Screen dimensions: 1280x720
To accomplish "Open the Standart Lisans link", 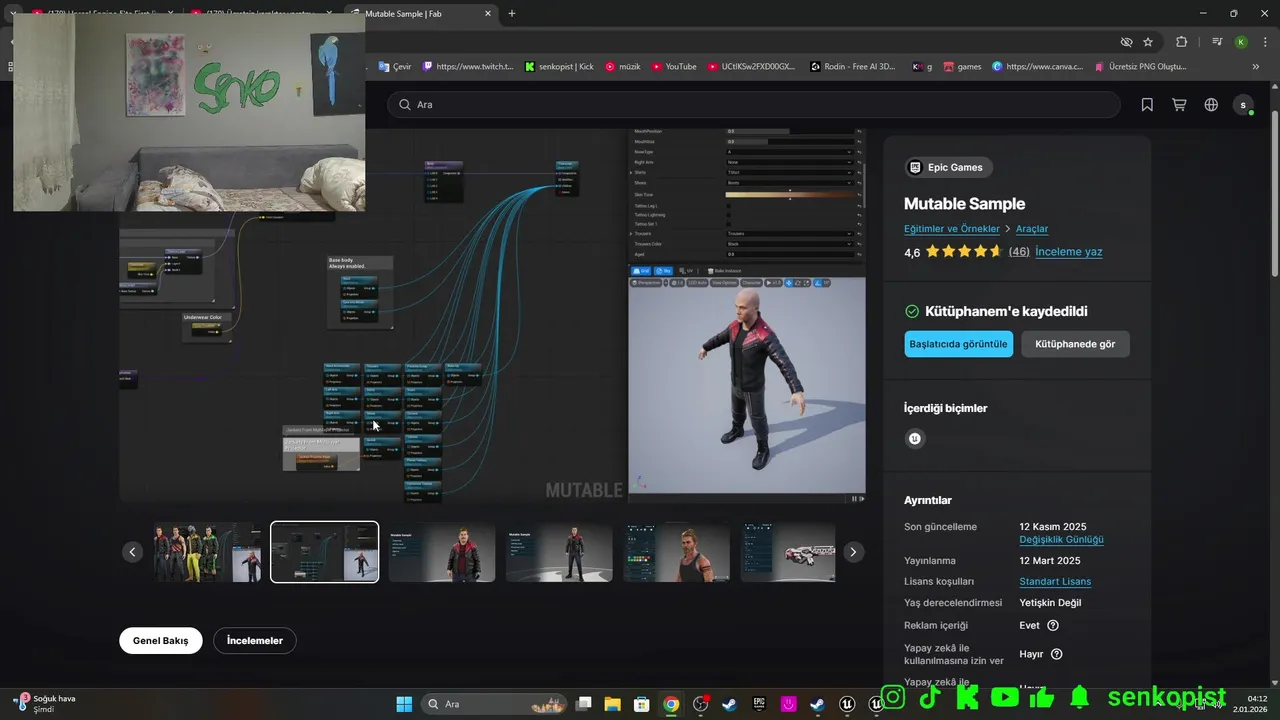I will pos(1055,582).
